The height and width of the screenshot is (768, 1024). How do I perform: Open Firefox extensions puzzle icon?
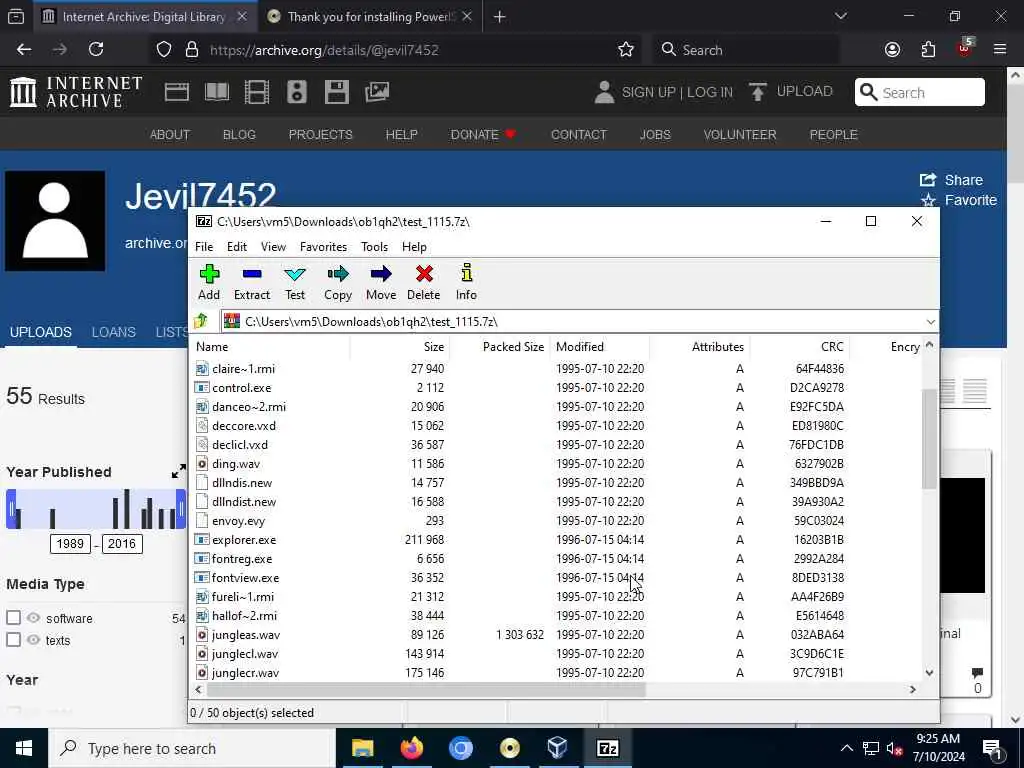pos(928,50)
